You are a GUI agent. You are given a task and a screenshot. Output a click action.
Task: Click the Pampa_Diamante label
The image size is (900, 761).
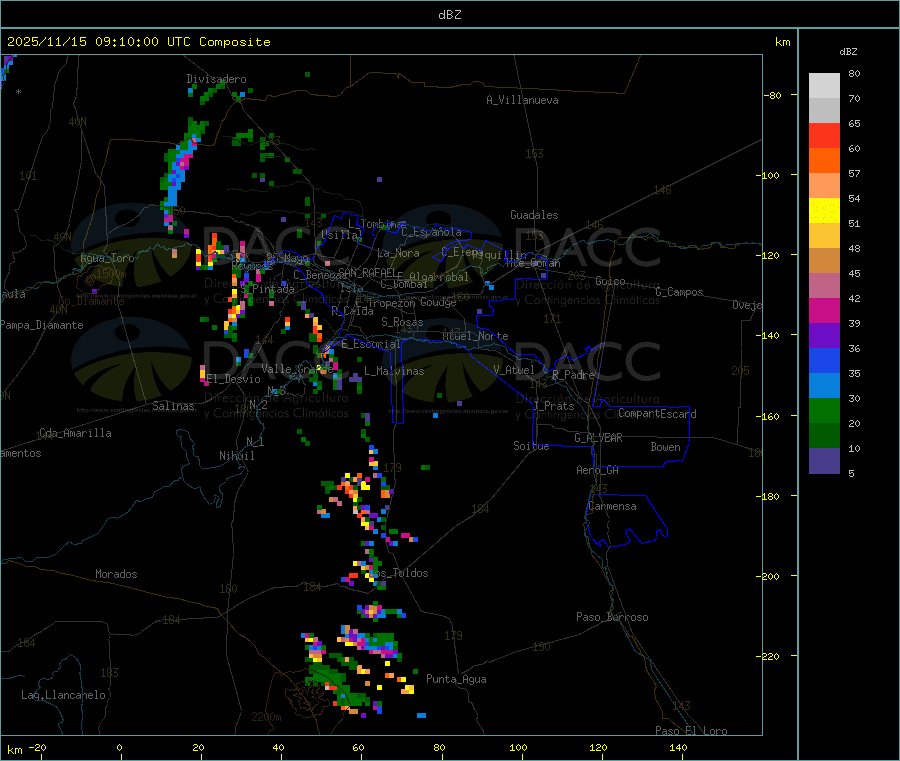[41, 325]
